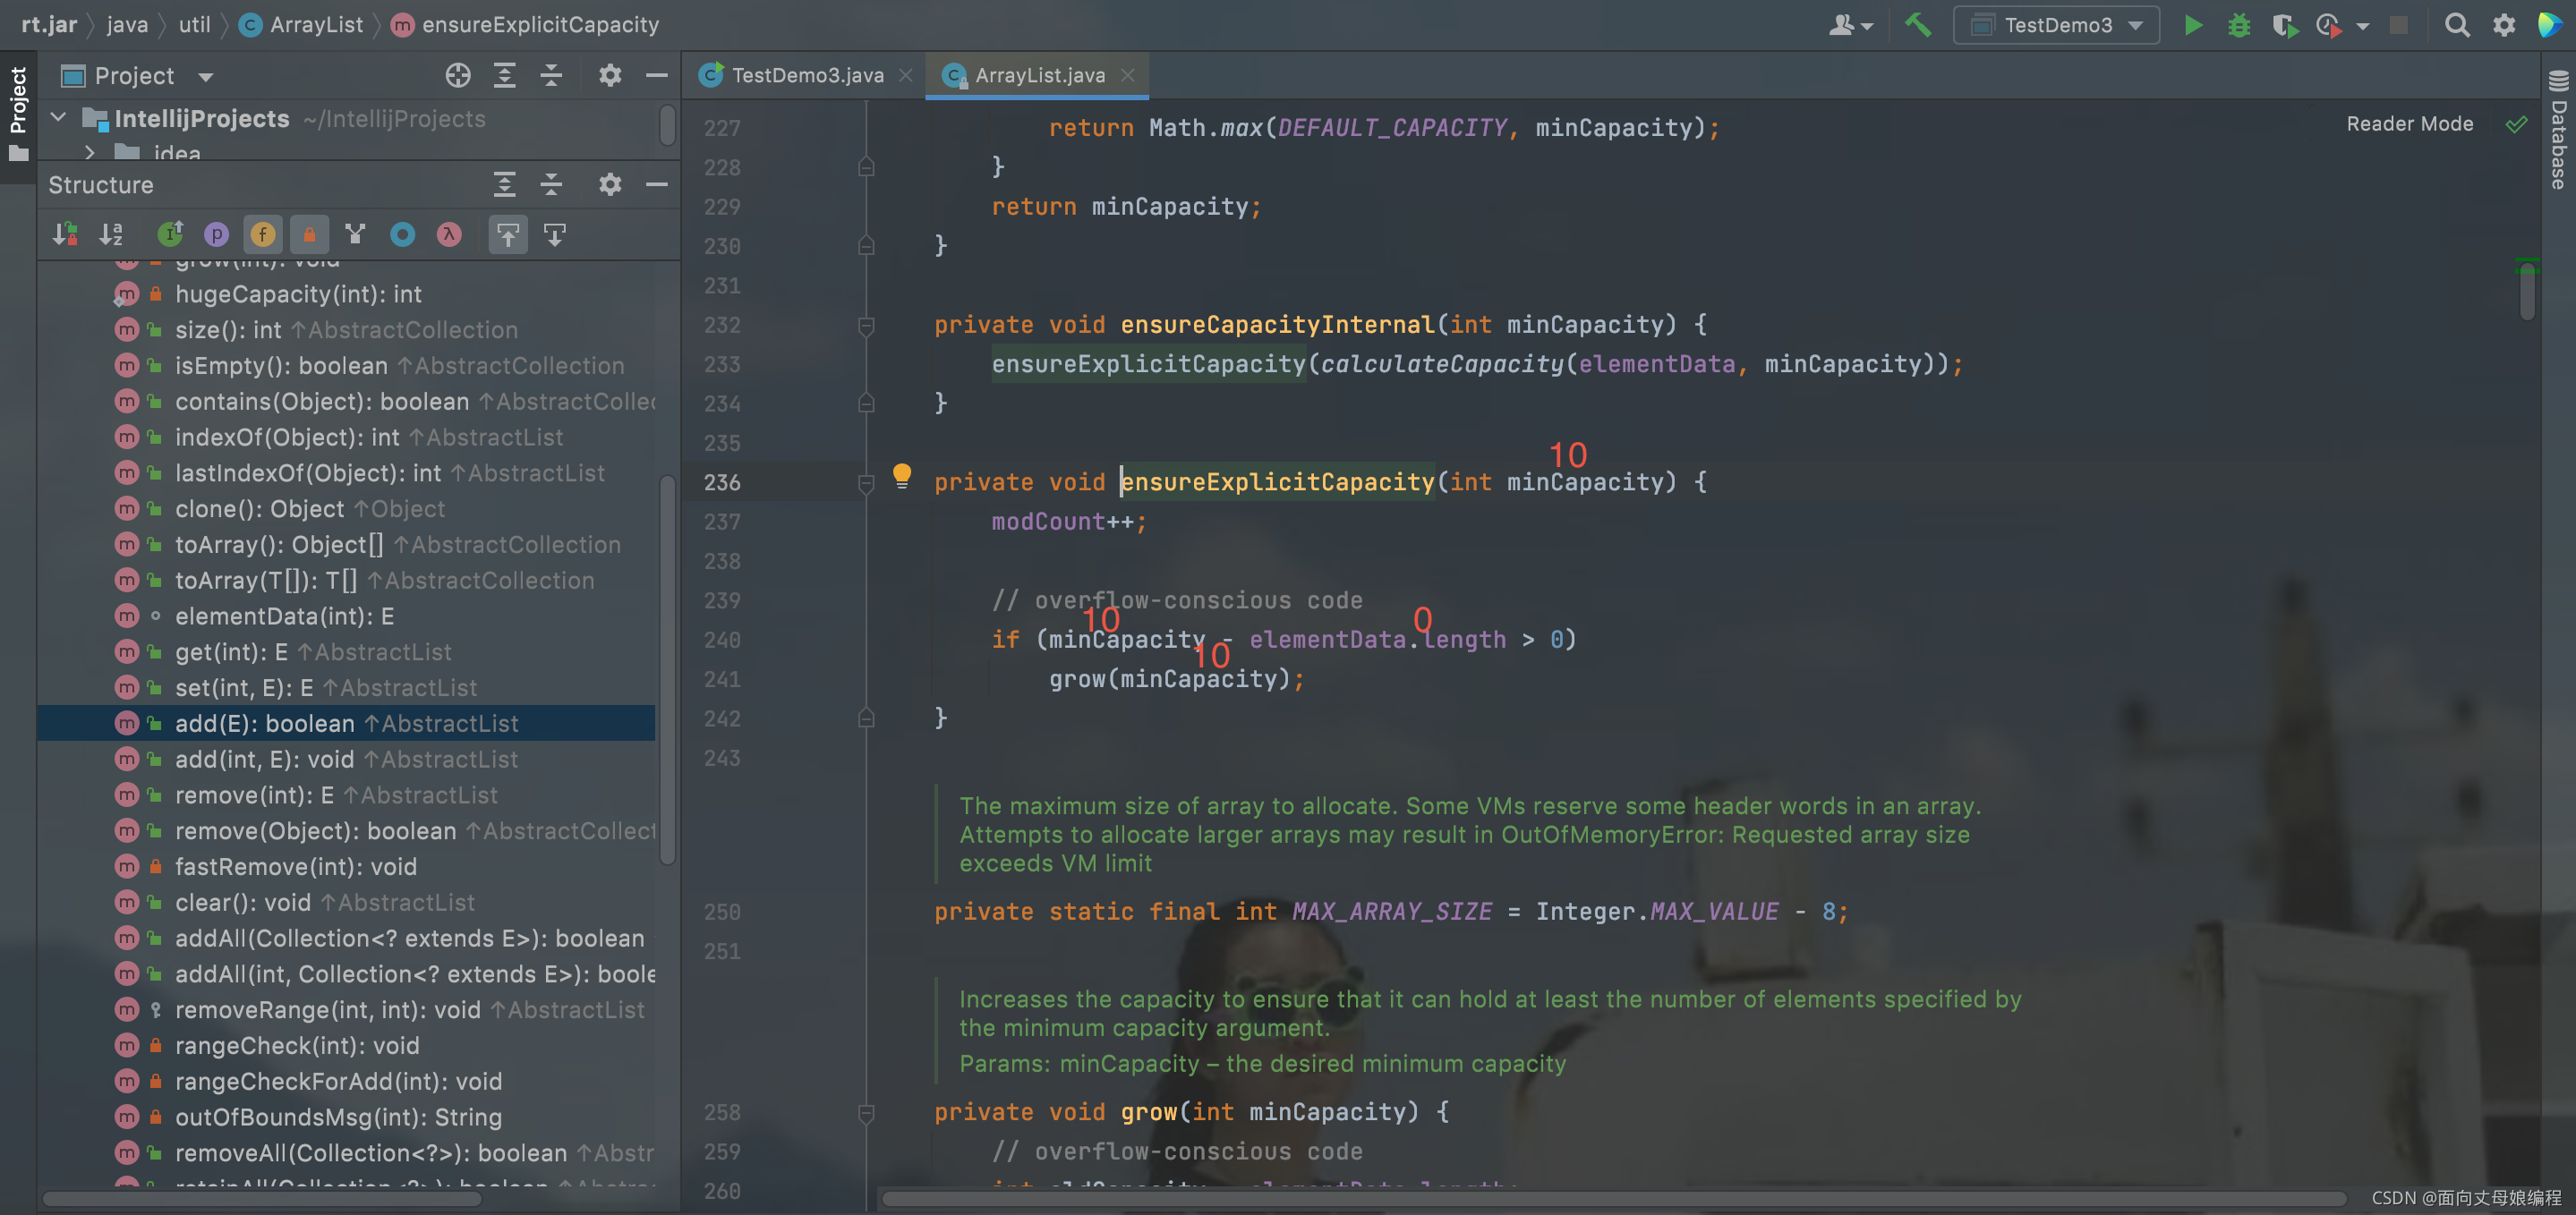This screenshot has width=2576, height=1215.
Task: Switch to TestDemo3.java tab
Action: [807, 75]
